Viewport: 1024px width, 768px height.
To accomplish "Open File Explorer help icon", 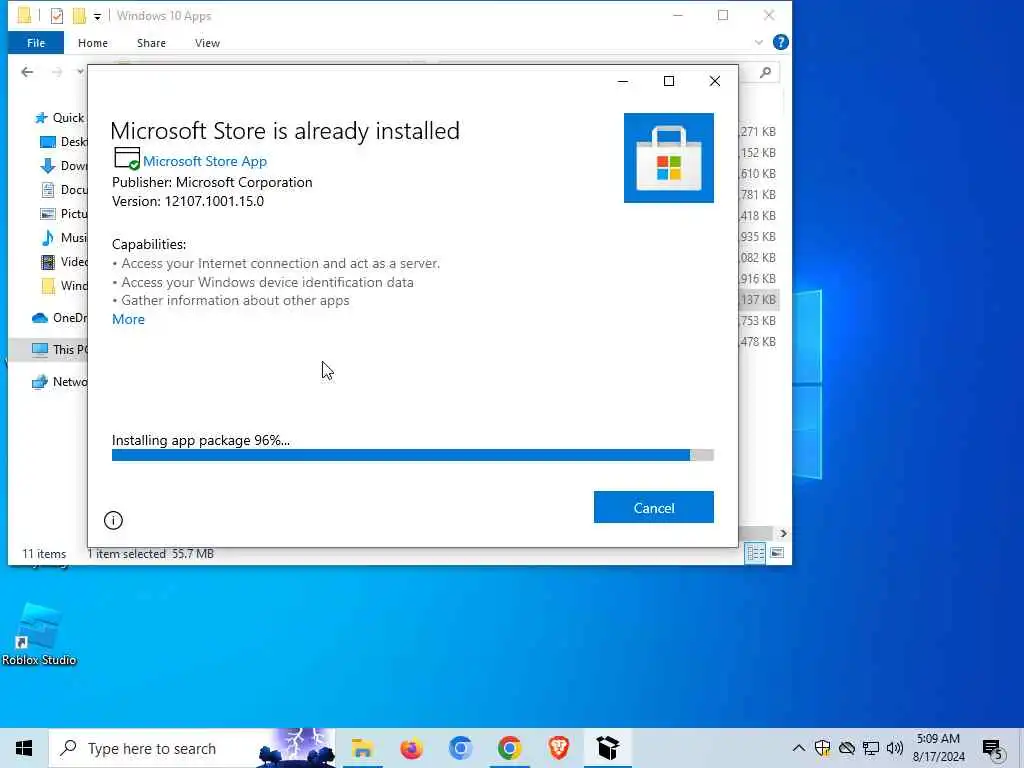I will [x=780, y=42].
